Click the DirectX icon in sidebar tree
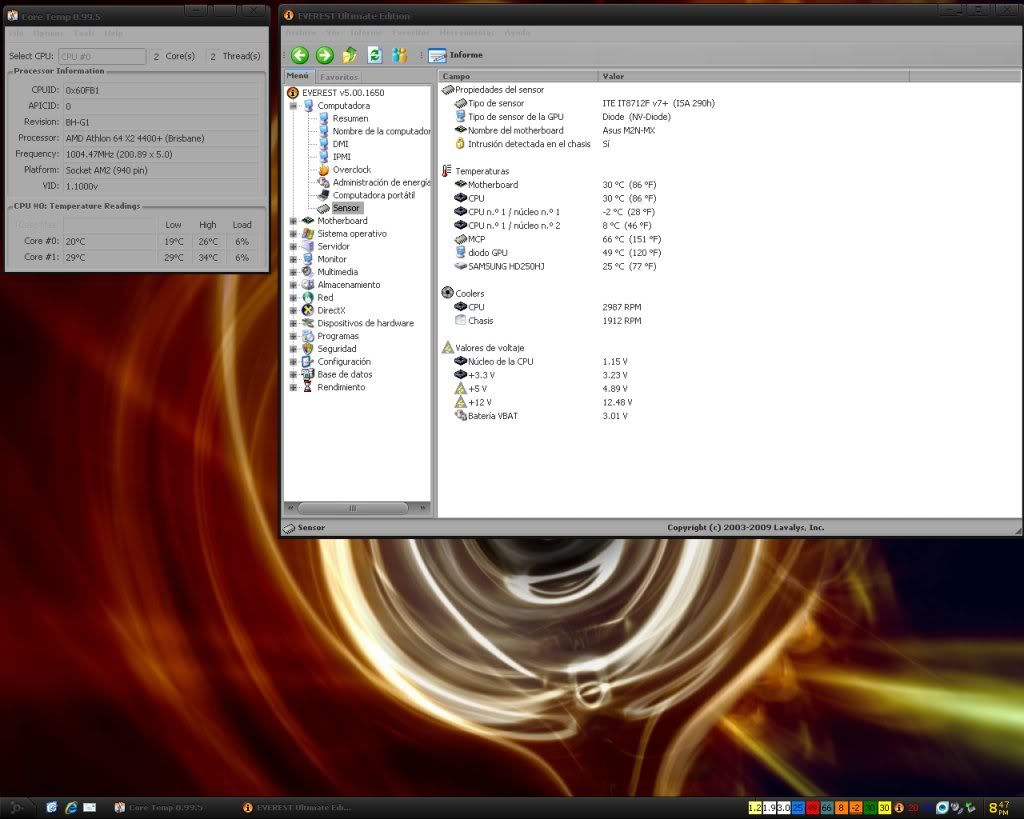The image size is (1024, 819). 308,311
